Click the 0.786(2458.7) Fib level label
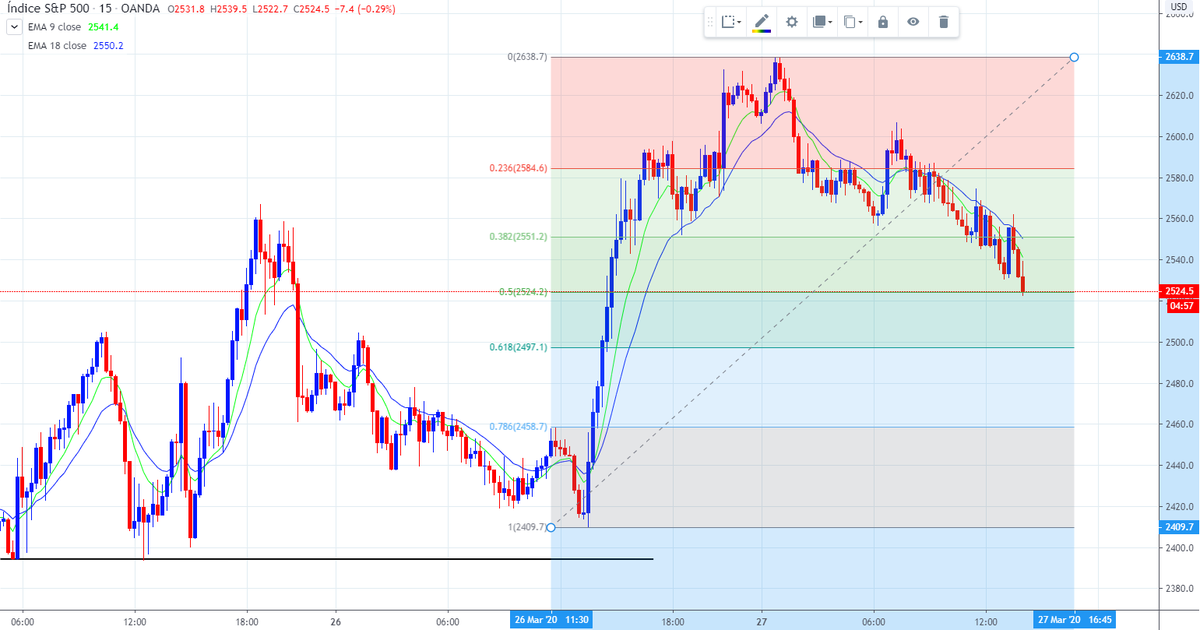This screenshot has width=1200, height=630. 518,426
